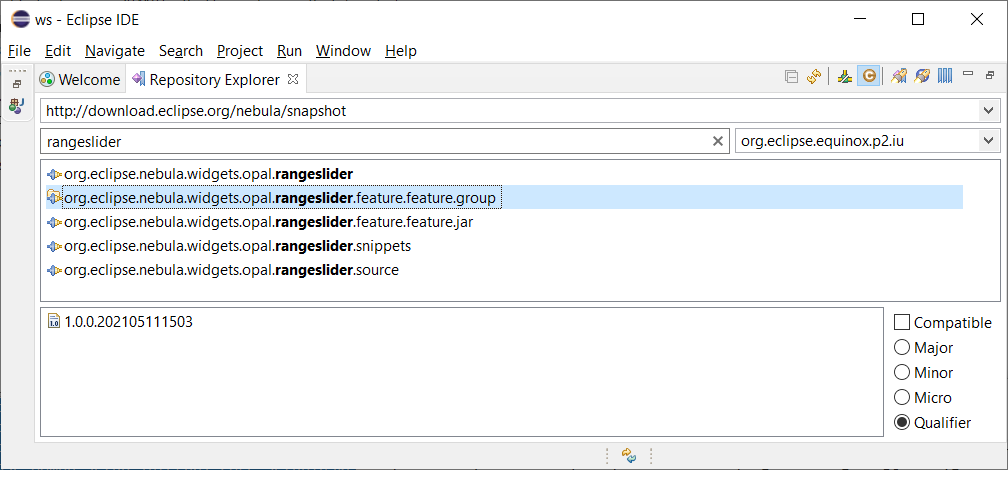Image resolution: width=1008 pixels, height=502 pixels.
Task: Select version 1.0.0.202105111503
Action: tap(129, 321)
